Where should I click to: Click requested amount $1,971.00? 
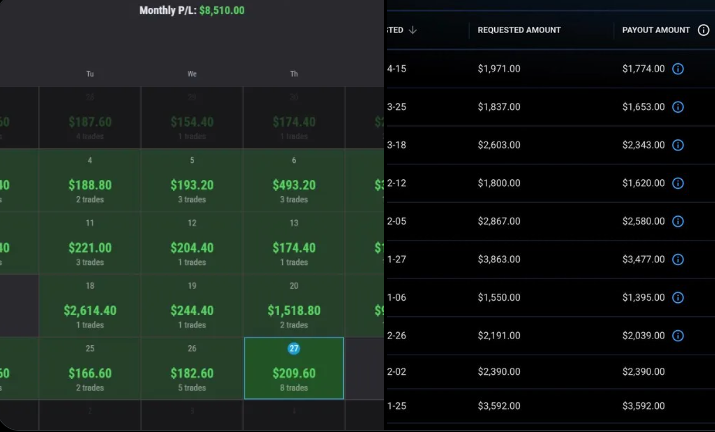tap(499, 69)
